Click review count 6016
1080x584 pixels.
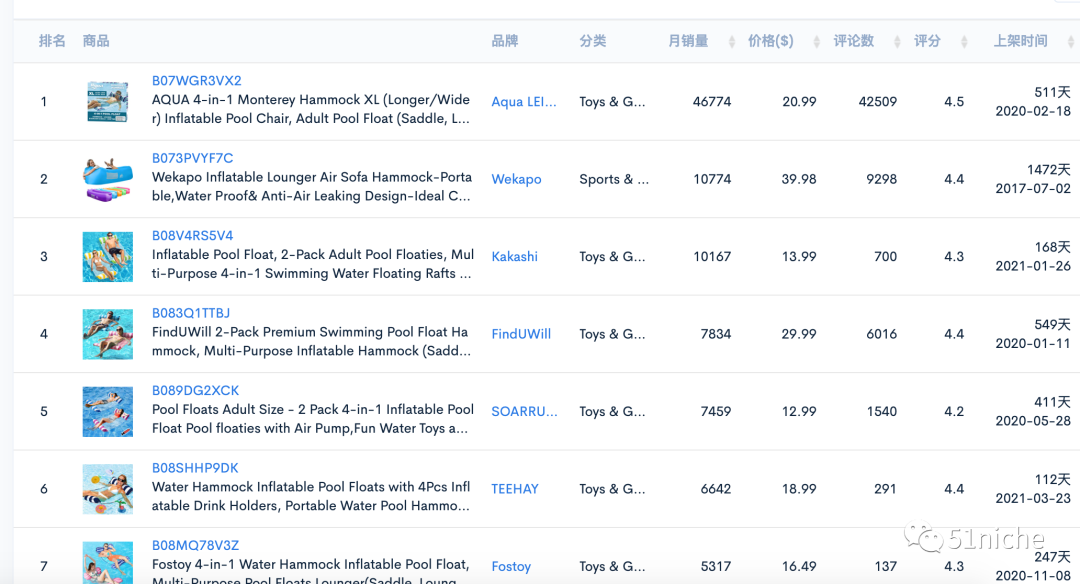point(882,334)
